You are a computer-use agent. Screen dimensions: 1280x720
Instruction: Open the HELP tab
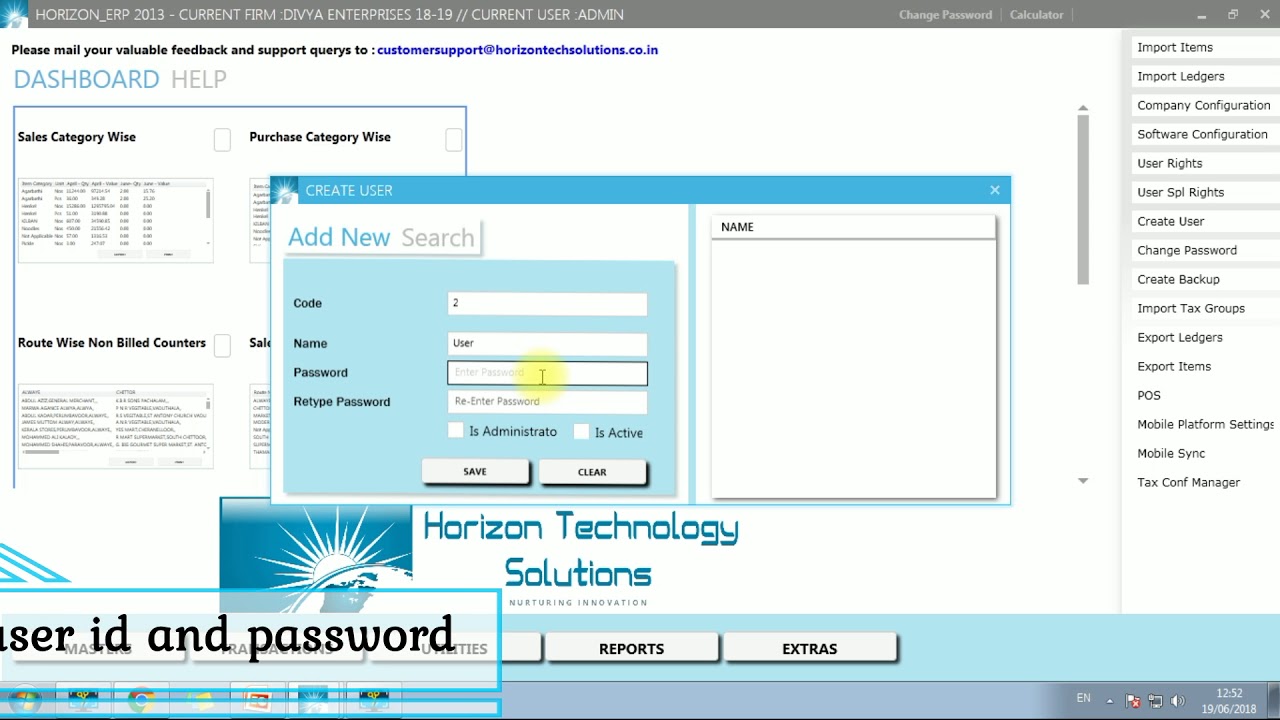coord(199,79)
